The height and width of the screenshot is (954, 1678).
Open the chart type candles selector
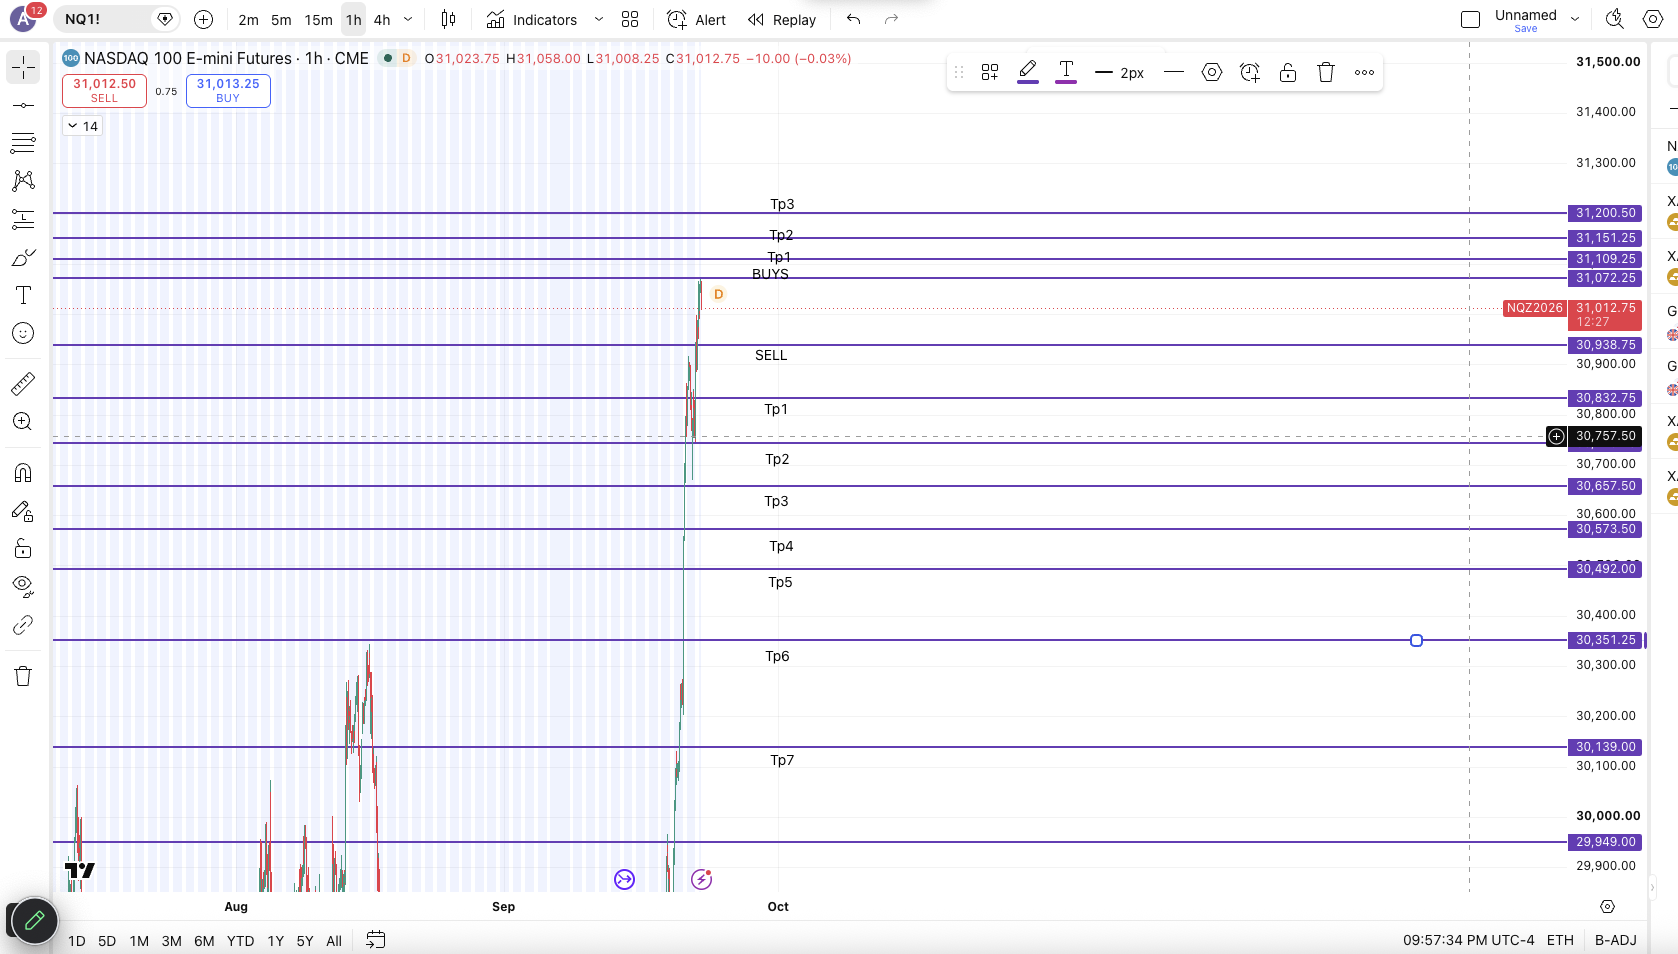[449, 19]
